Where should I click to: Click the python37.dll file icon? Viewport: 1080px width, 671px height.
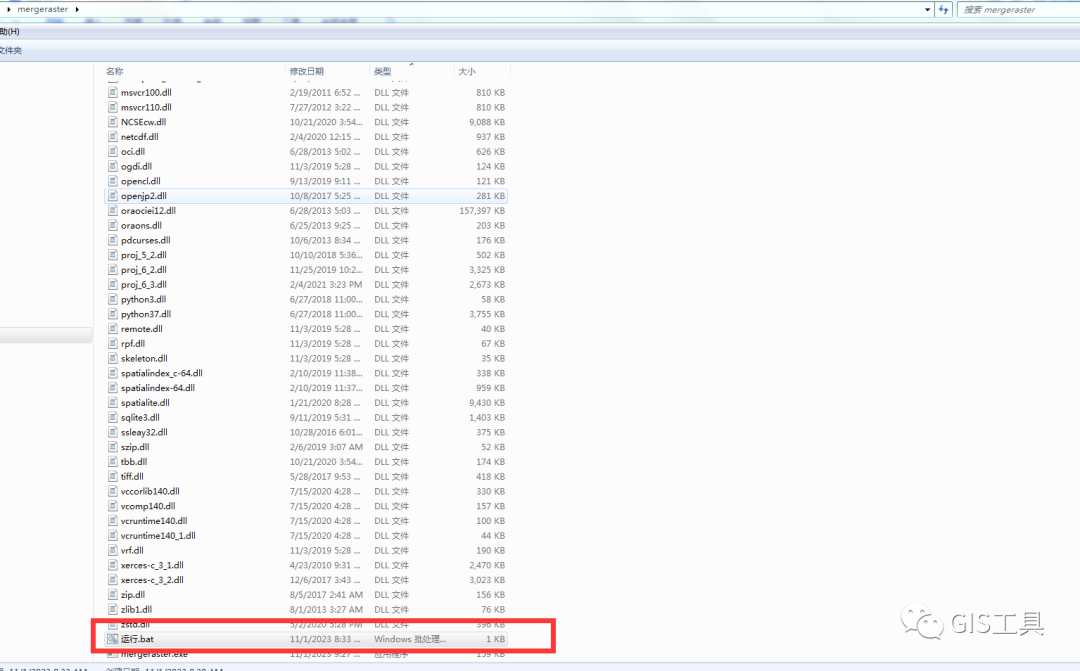(113, 314)
